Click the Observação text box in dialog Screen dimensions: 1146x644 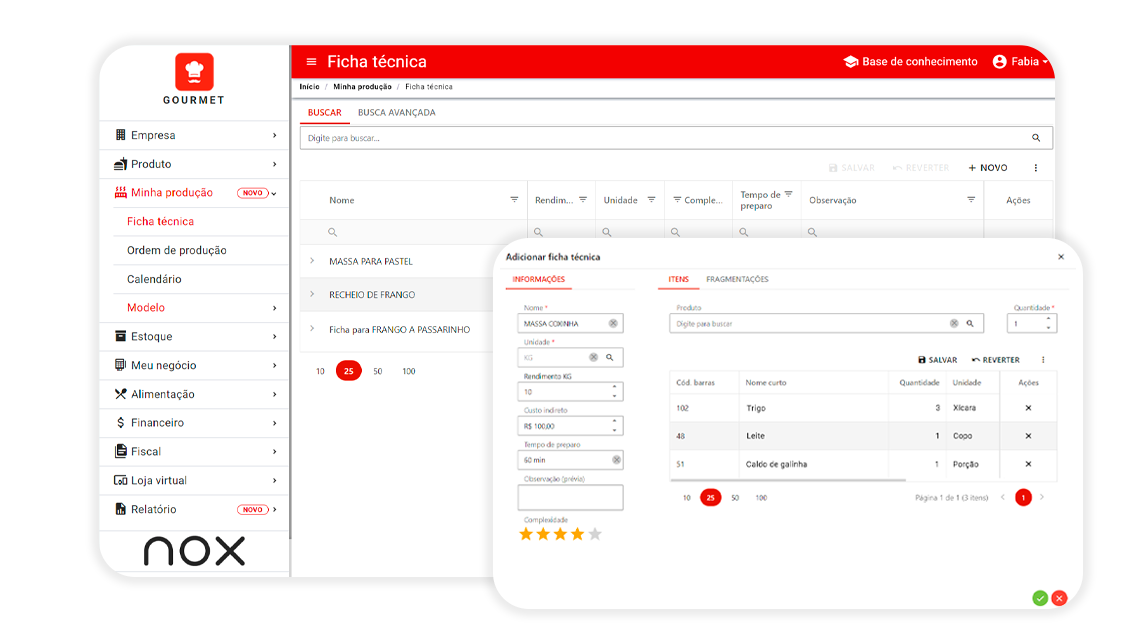pos(570,498)
